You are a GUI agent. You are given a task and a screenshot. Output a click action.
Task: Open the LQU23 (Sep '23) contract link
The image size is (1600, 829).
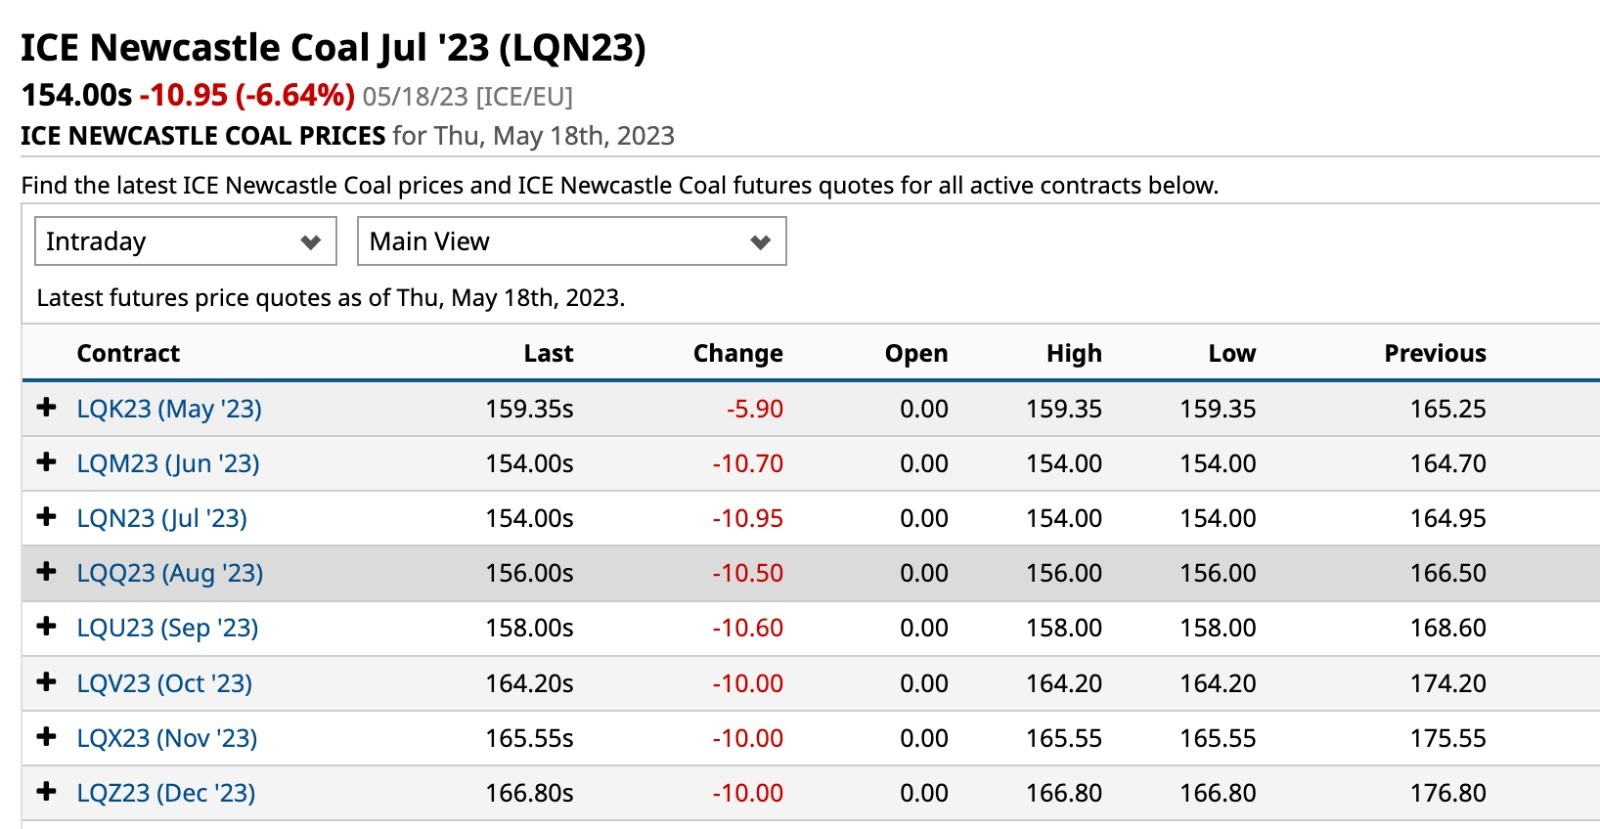coord(168,629)
